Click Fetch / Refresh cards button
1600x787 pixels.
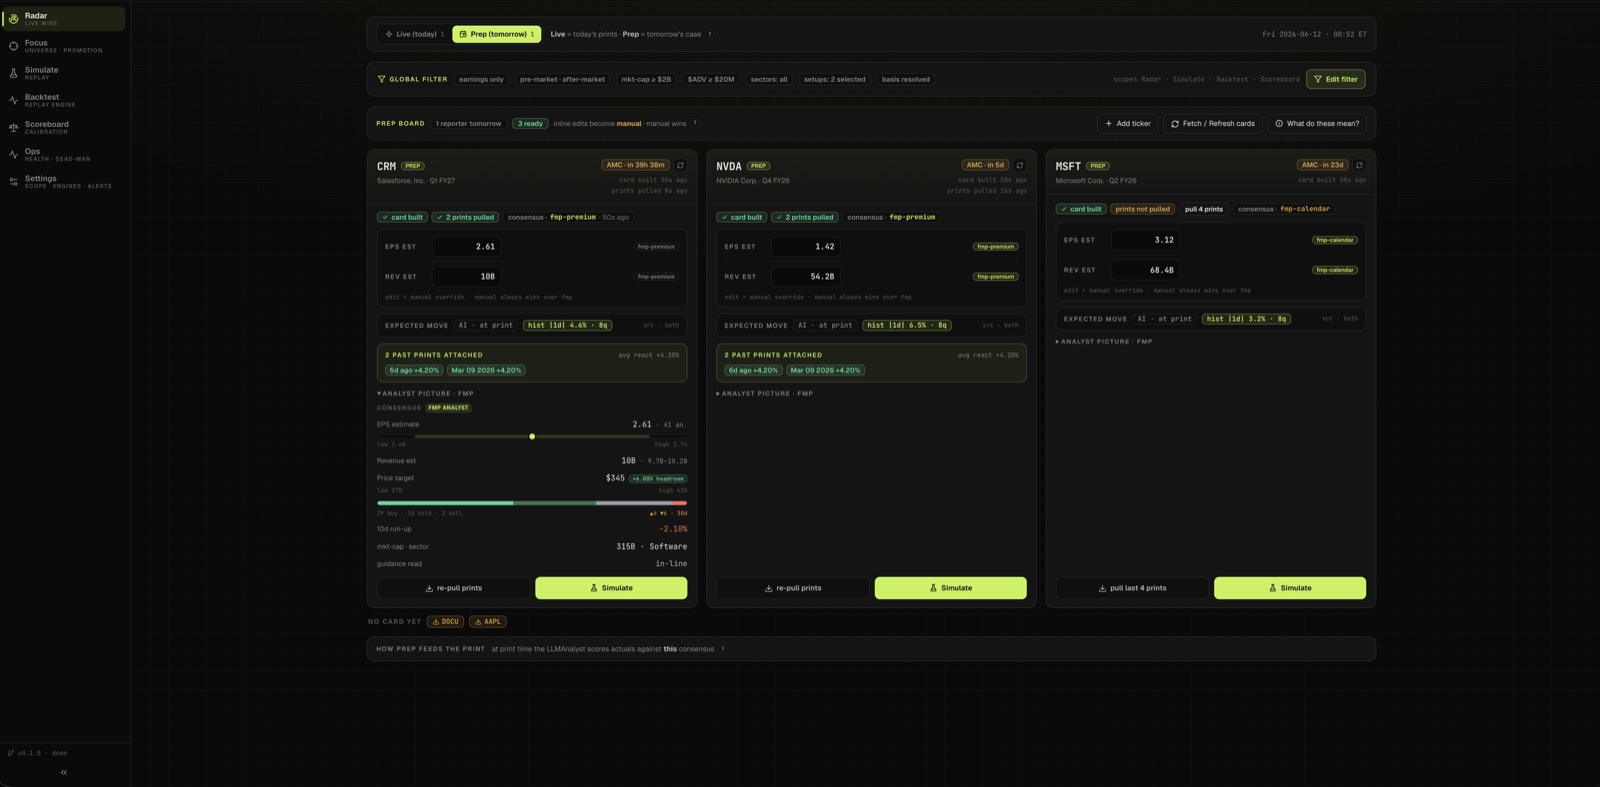point(1212,123)
